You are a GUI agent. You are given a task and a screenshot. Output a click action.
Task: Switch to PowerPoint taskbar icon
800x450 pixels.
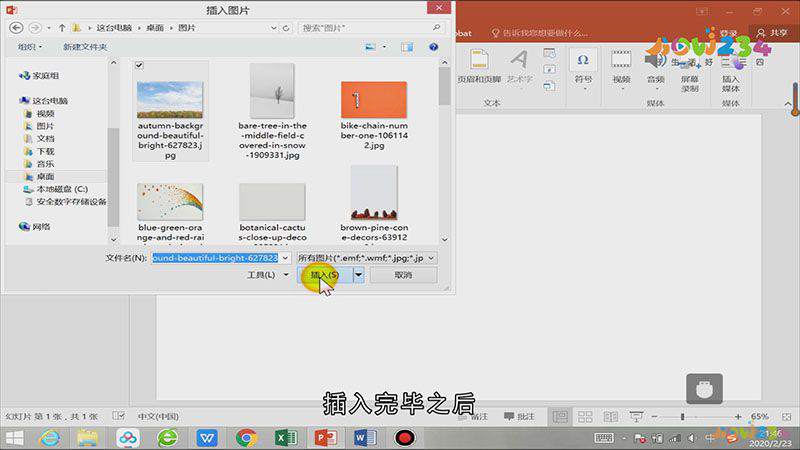click(326, 438)
